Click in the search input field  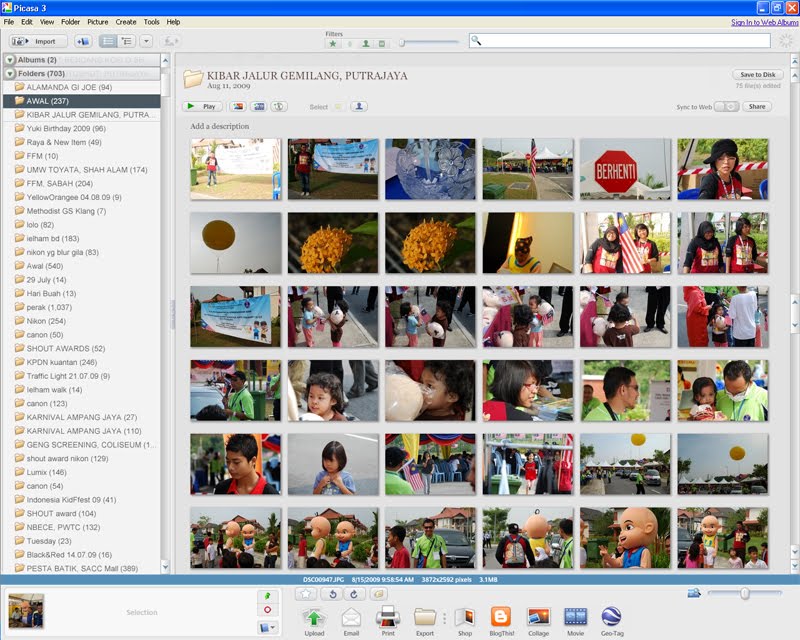(619, 40)
